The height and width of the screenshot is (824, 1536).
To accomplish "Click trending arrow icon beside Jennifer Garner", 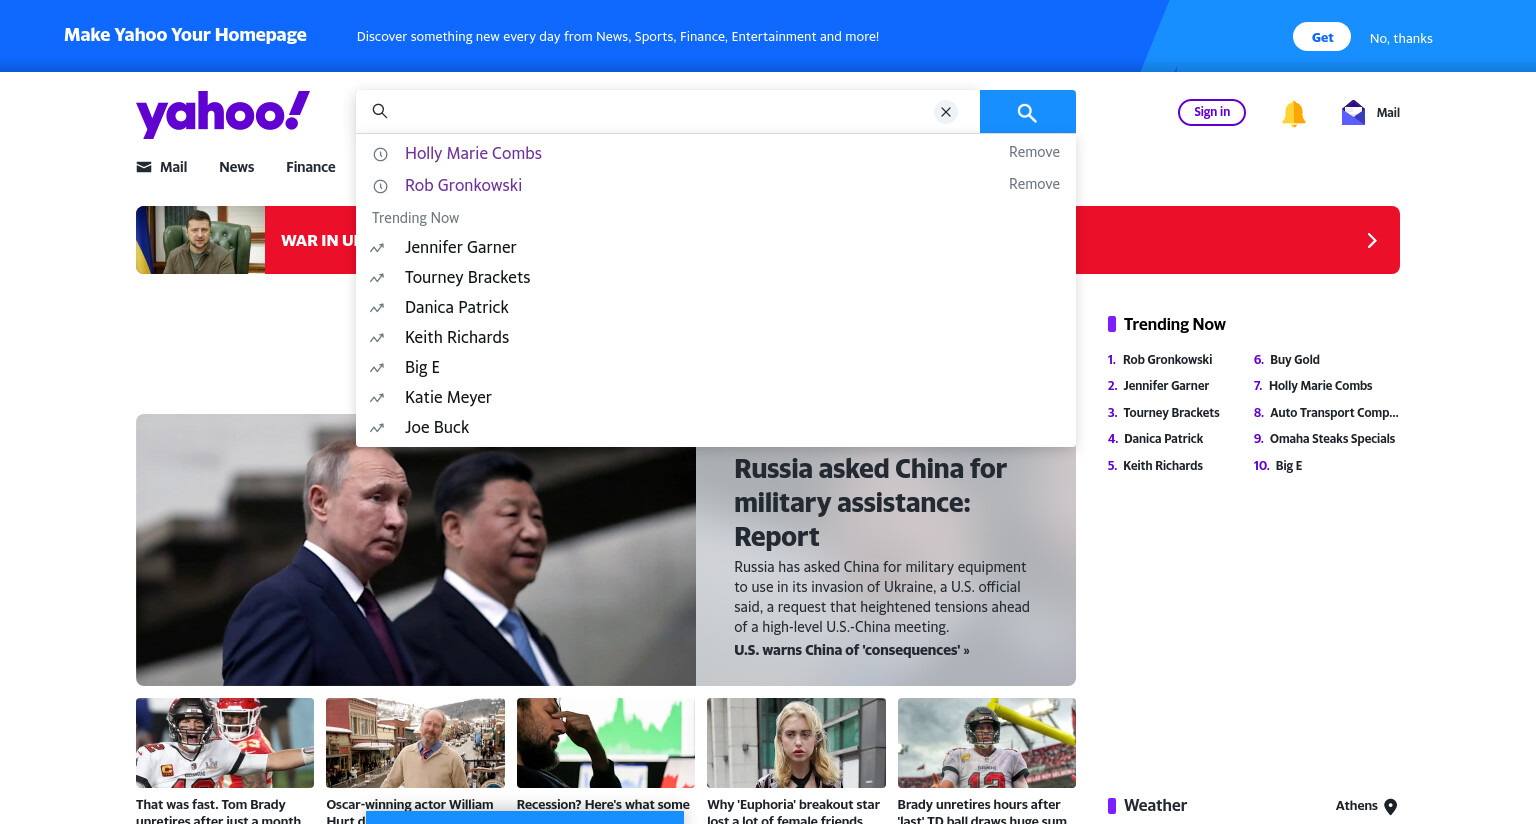I will (377, 248).
